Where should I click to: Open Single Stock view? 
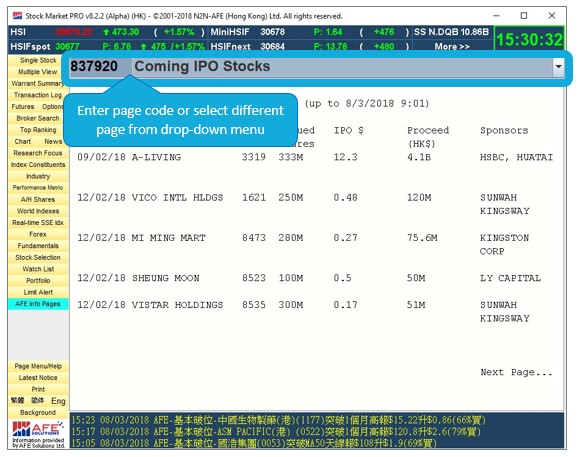tap(38, 60)
